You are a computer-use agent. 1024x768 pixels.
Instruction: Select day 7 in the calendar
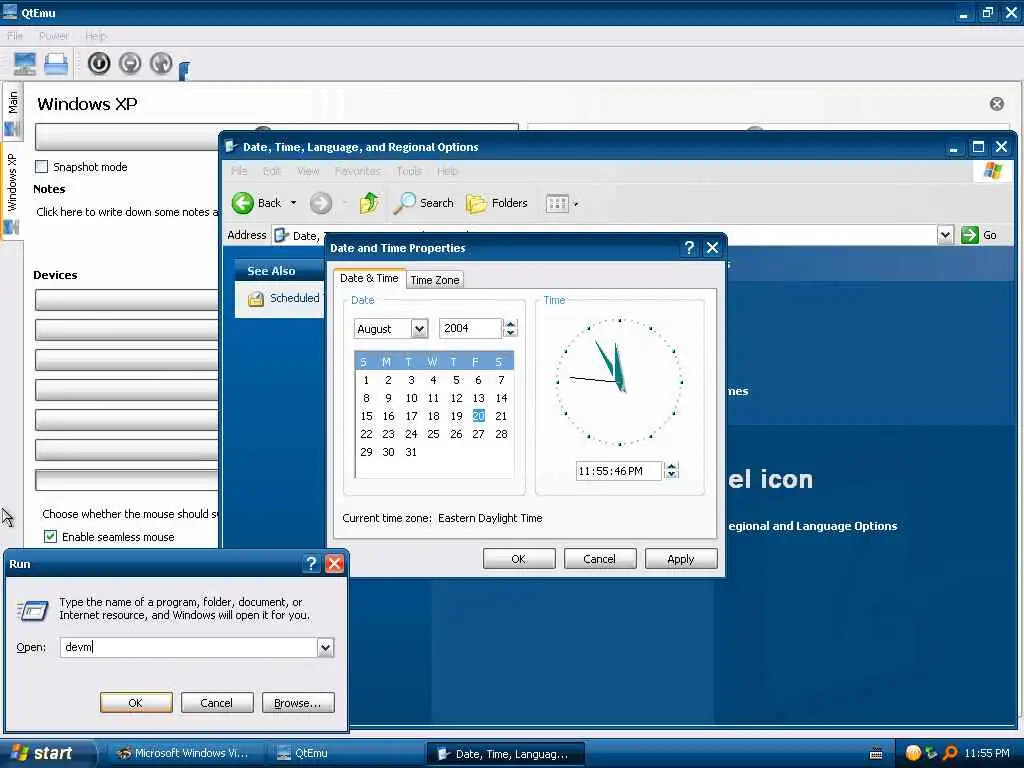[x=501, y=380]
